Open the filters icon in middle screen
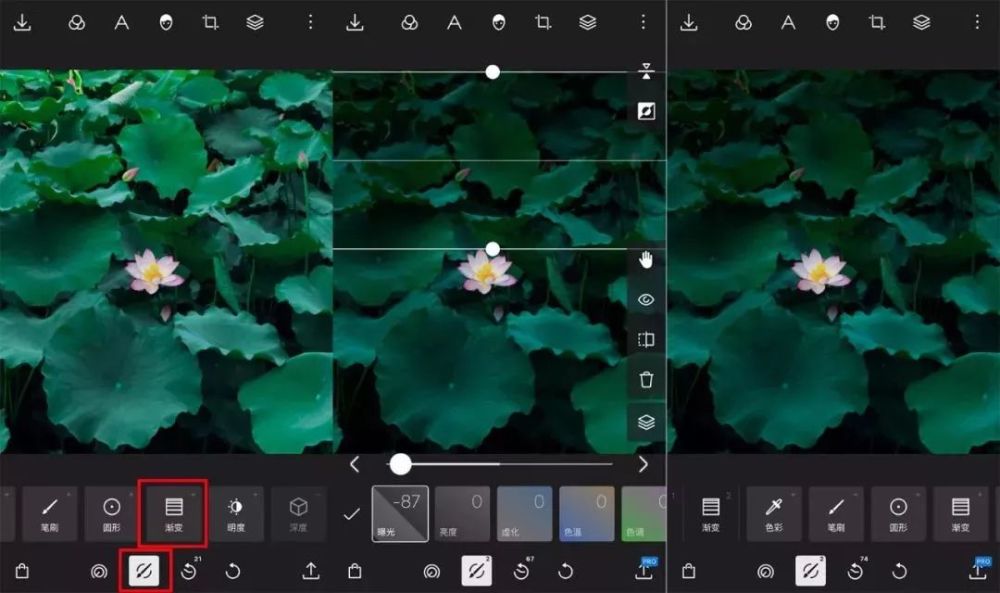Screen dimensions: 1000x593 (409, 23)
